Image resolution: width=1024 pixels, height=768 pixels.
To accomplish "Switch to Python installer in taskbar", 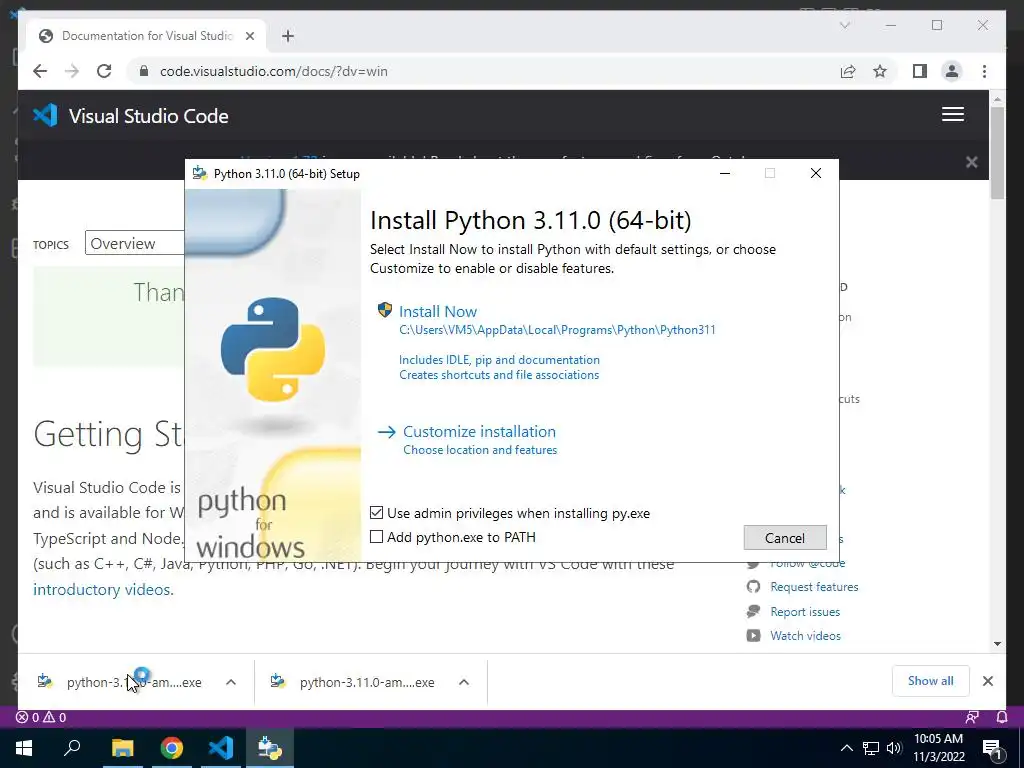I will tap(270, 748).
